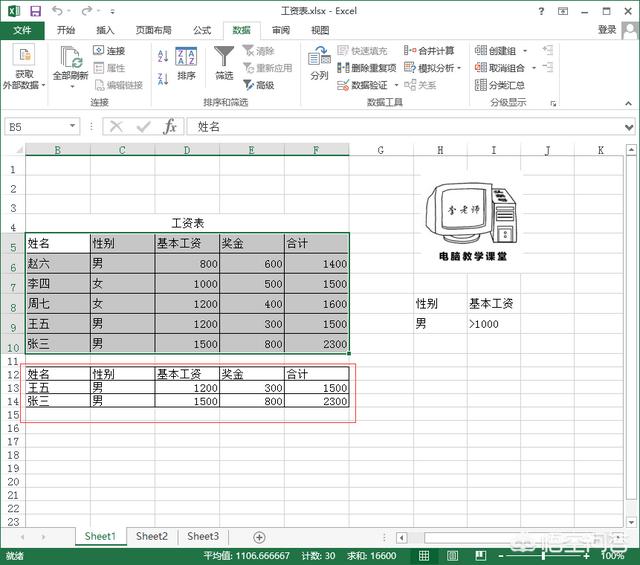The image size is (640, 565).
Task: Click Consolidate (合并计算)
Action: [429, 51]
